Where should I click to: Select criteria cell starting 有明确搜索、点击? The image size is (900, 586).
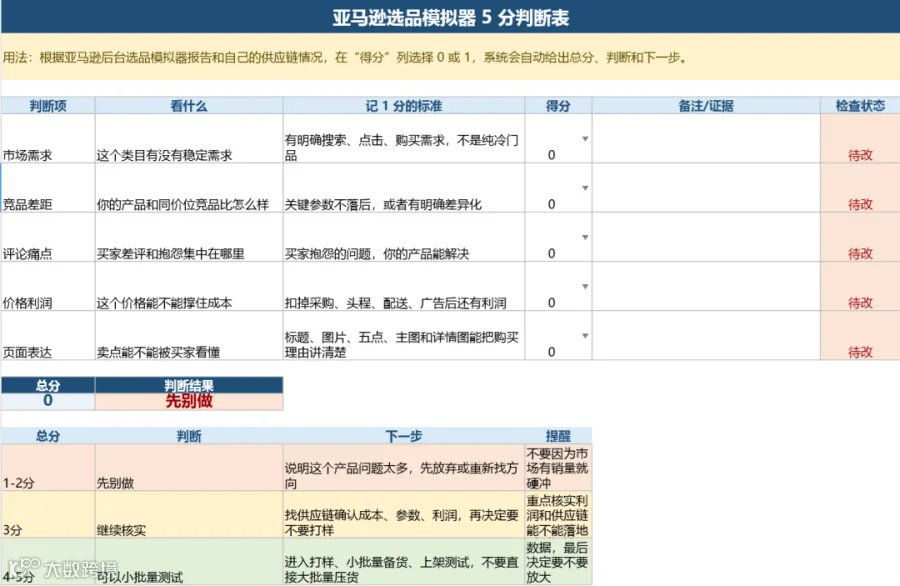[x=404, y=139]
